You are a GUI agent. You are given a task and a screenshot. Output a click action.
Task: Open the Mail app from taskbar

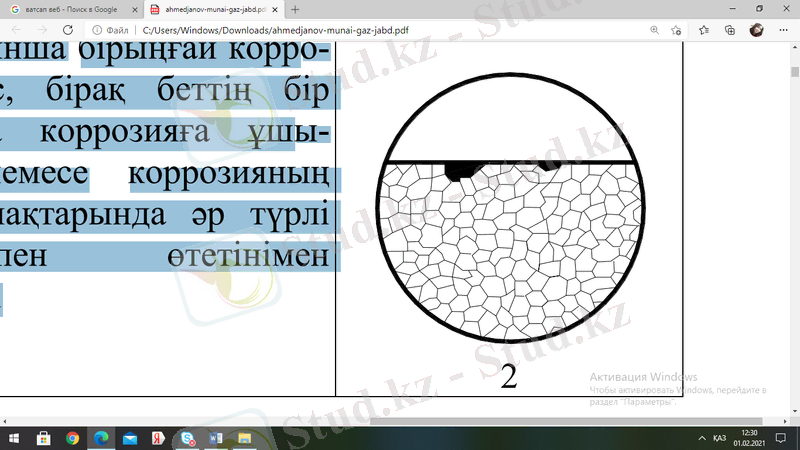point(130,438)
